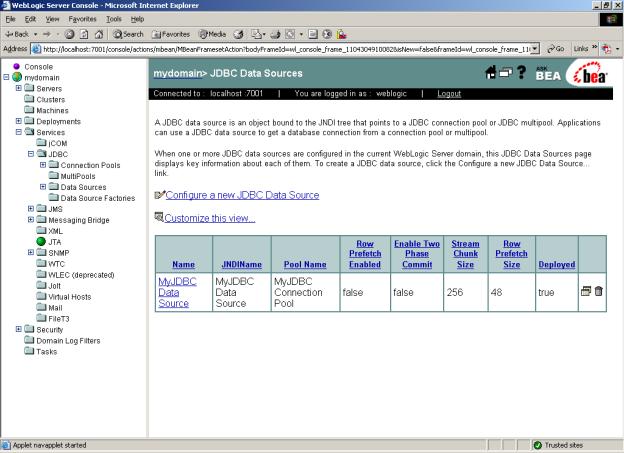The image size is (624, 453).
Task: Open MyJDBC Data Source name link
Action: coord(177,292)
